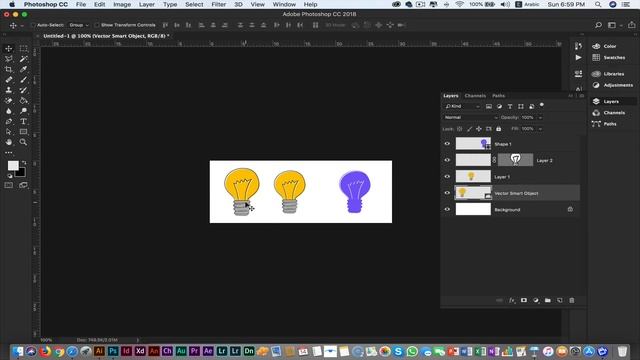Click the search icon in options bar
Image resolution: width=640 pixels, height=360 pixels.
point(598,25)
